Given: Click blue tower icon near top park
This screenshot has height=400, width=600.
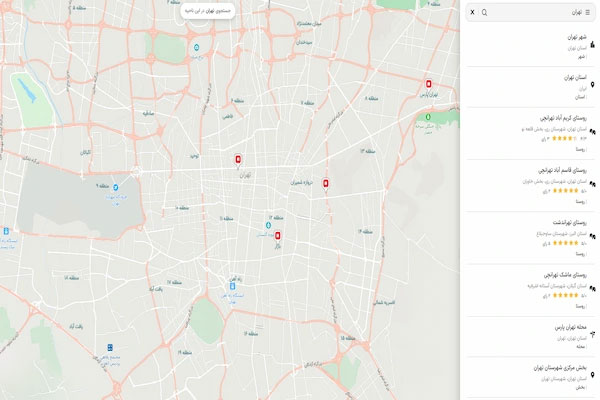Looking at the screenshot, I should 196,47.
